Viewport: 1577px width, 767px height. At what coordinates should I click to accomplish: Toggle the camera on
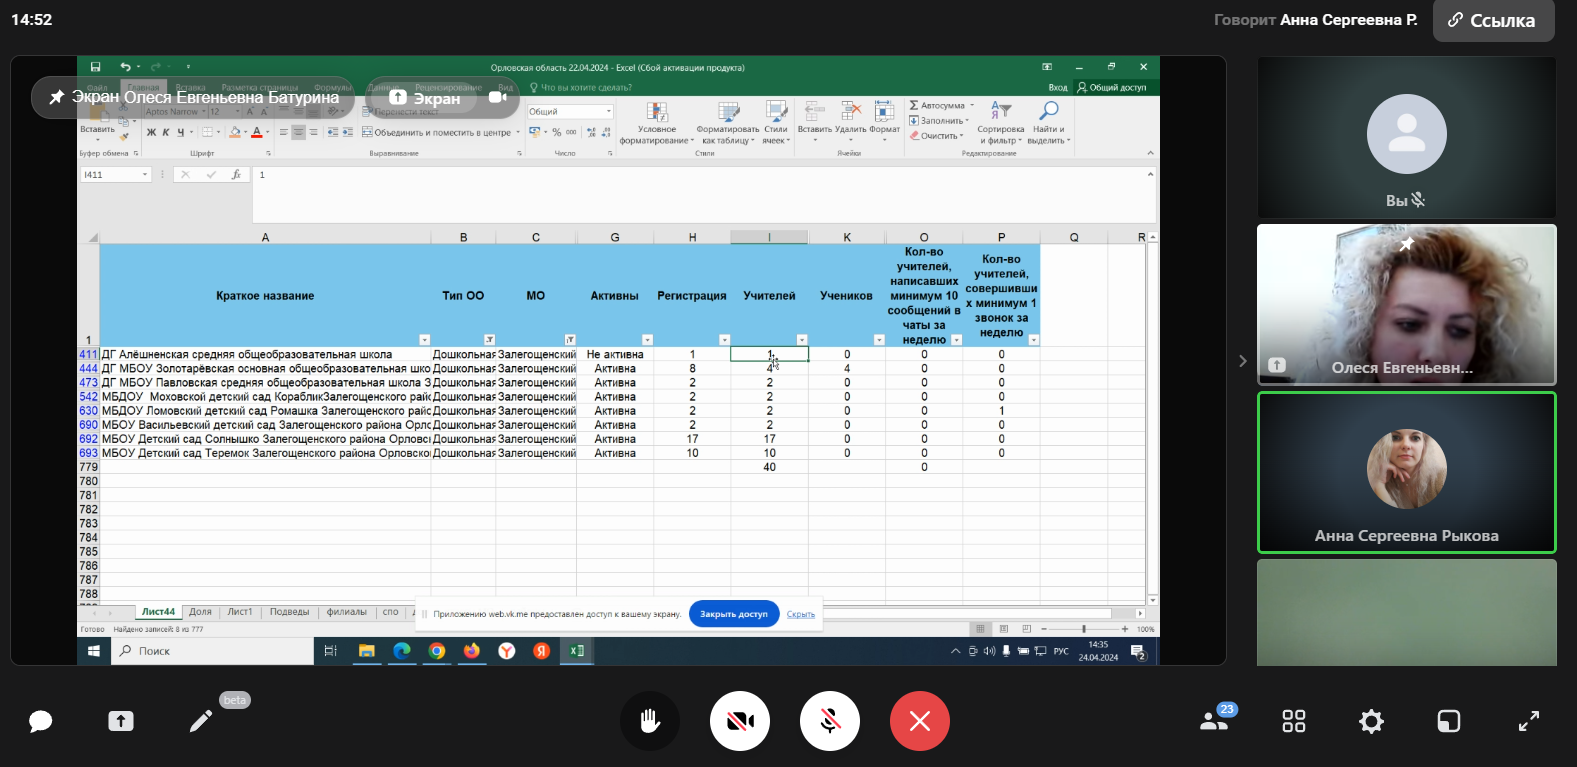(740, 721)
